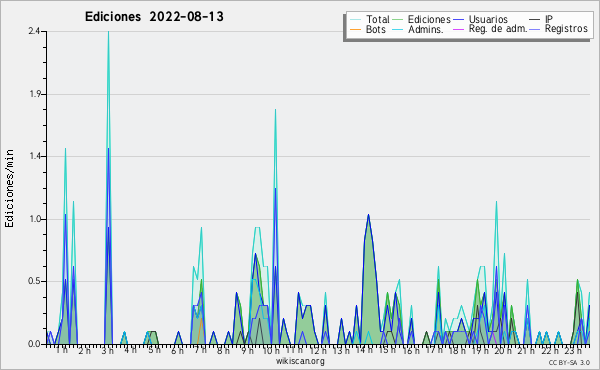Click the 1.4 y-axis value
Viewport: 600px width, 370px height.
point(34,156)
